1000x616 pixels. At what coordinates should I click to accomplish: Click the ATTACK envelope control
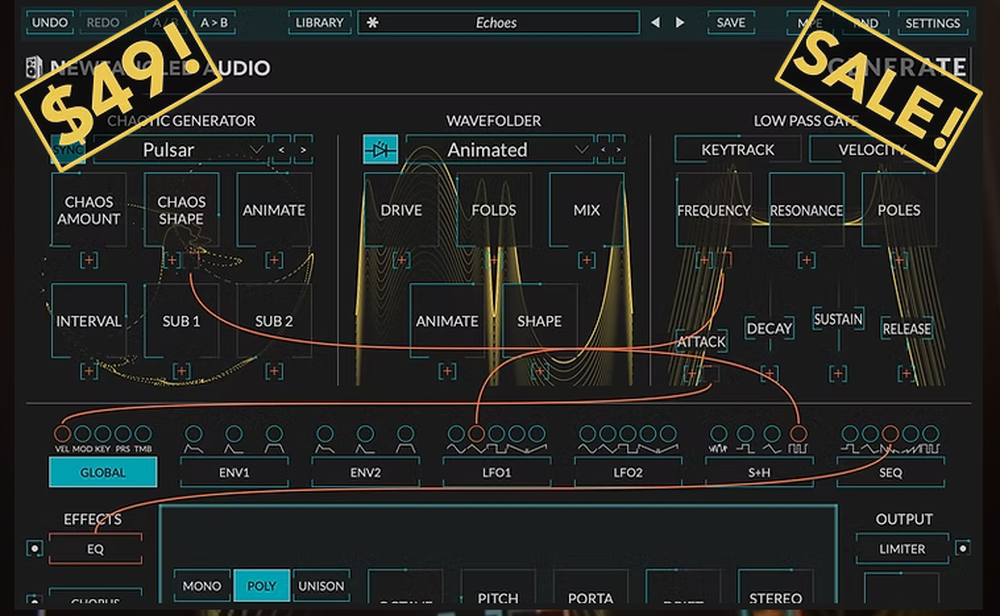coord(702,342)
